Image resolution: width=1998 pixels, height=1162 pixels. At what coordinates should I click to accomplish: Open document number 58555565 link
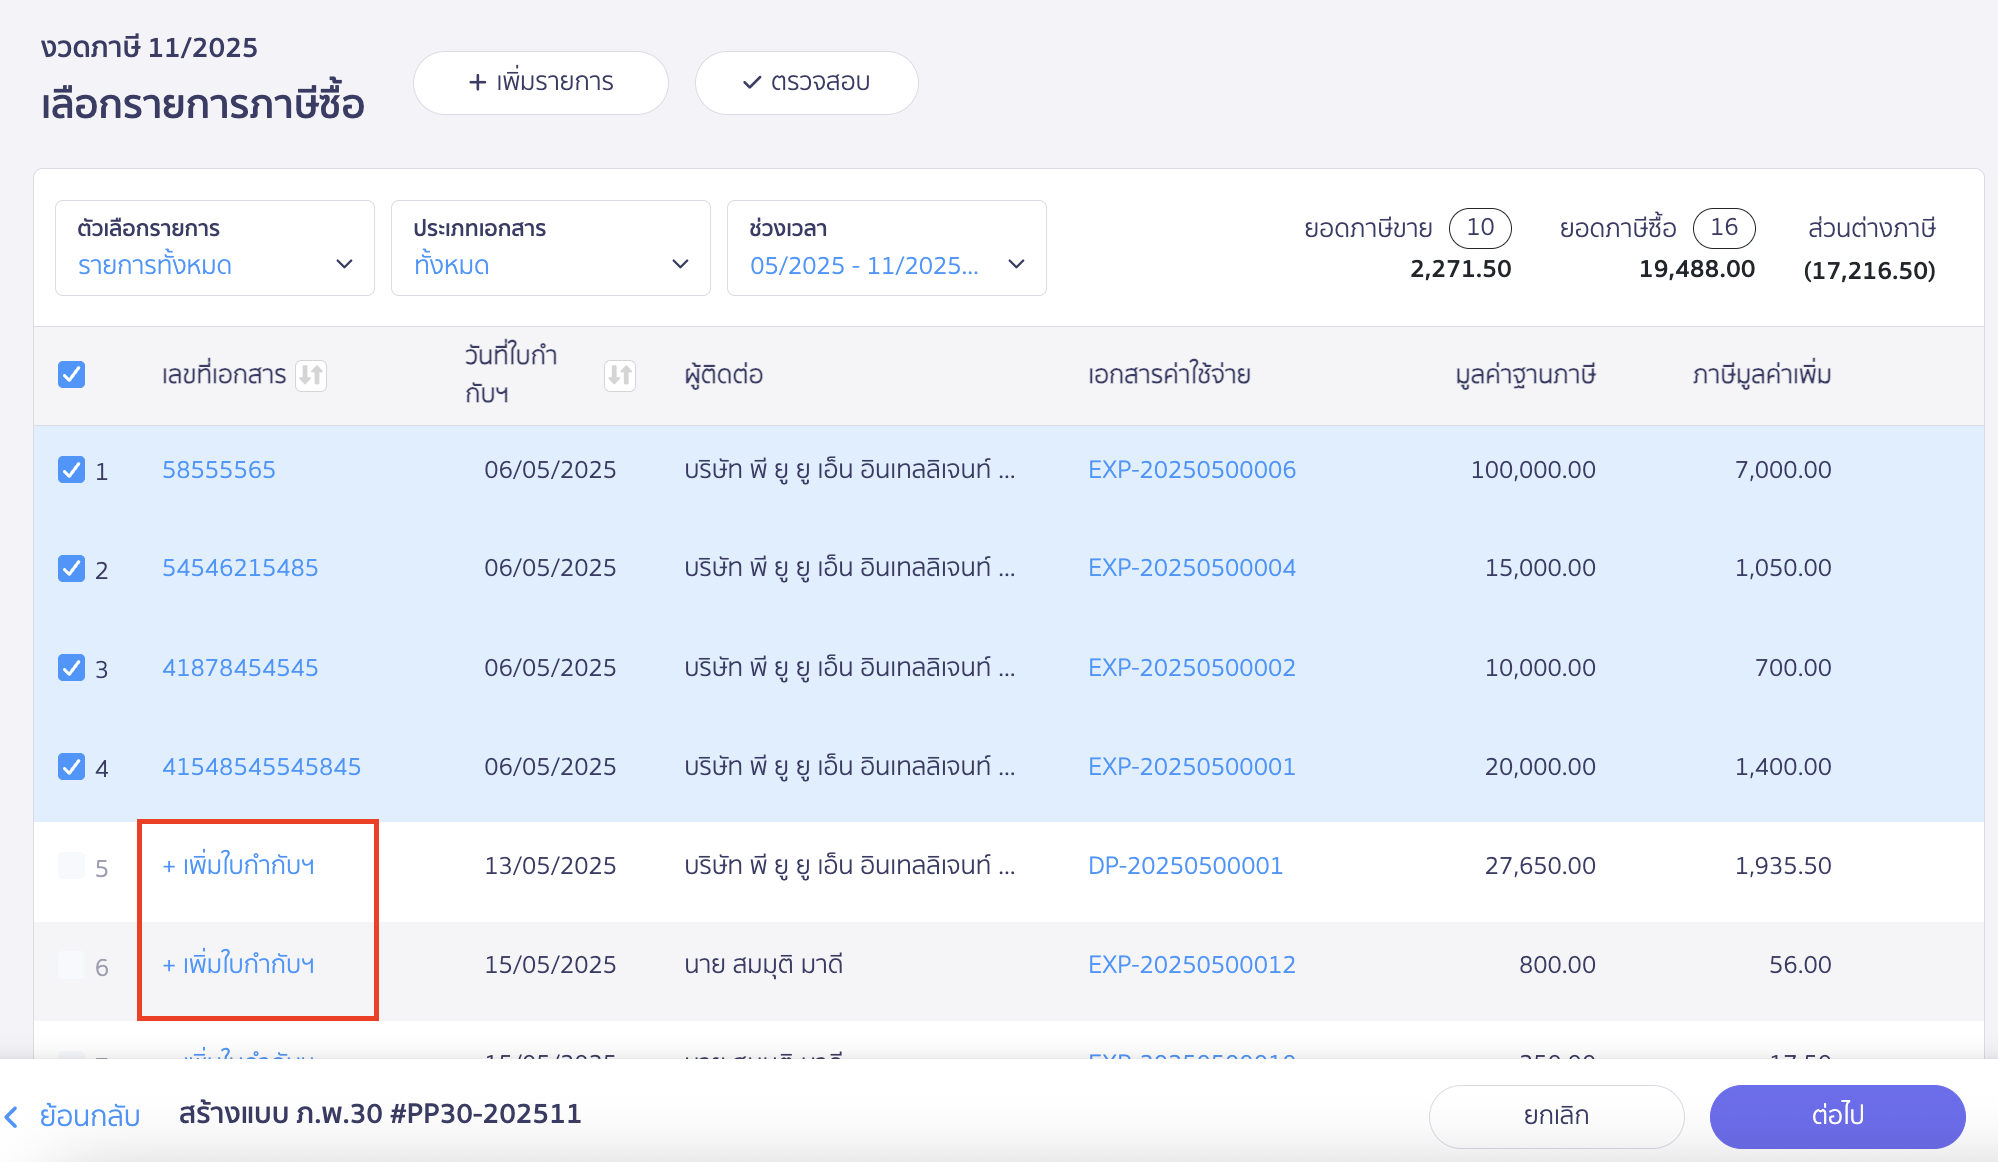(x=219, y=470)
